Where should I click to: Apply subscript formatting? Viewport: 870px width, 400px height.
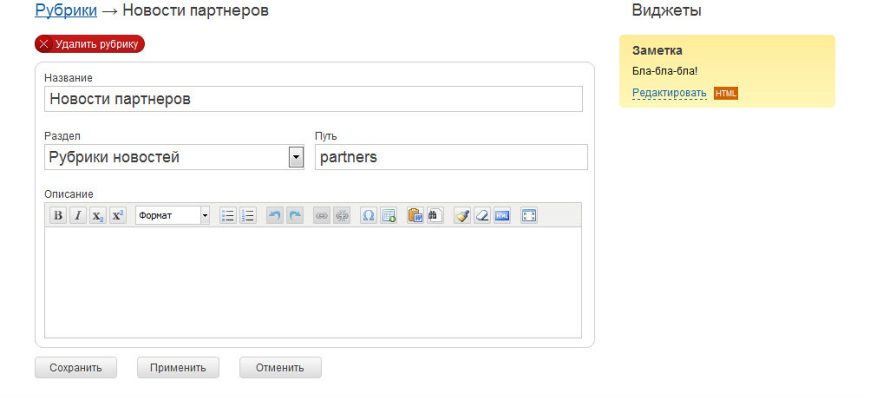click(x=98, y=215)
